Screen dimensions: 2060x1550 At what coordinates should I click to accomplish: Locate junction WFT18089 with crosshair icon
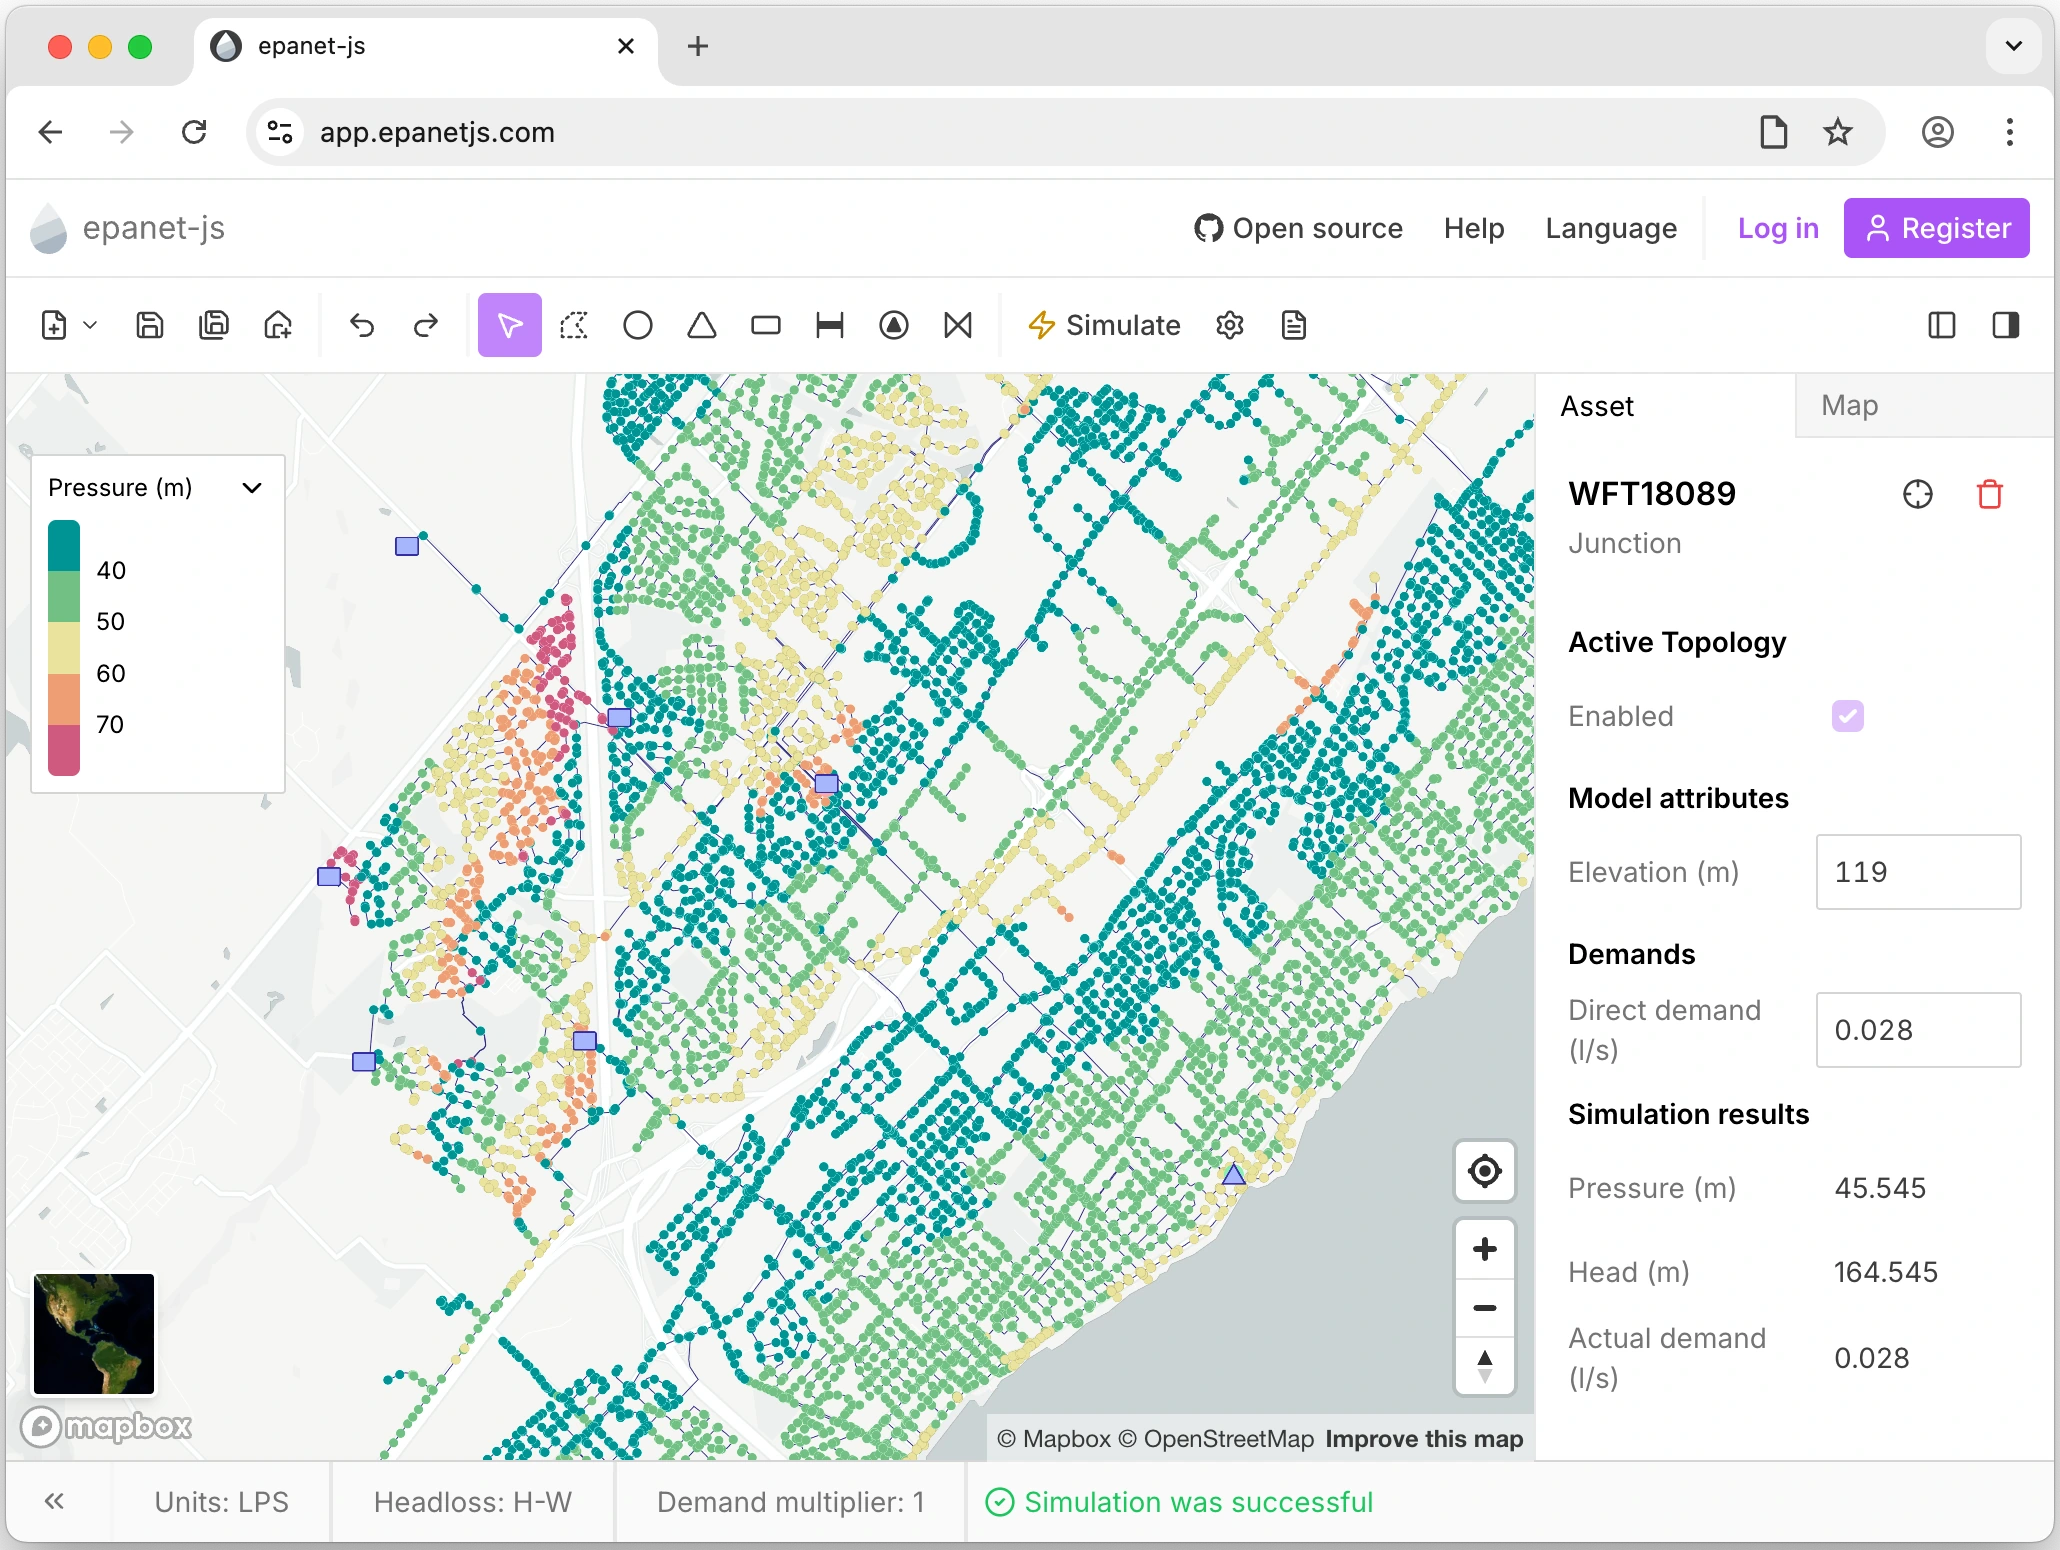coord(1918,493)
